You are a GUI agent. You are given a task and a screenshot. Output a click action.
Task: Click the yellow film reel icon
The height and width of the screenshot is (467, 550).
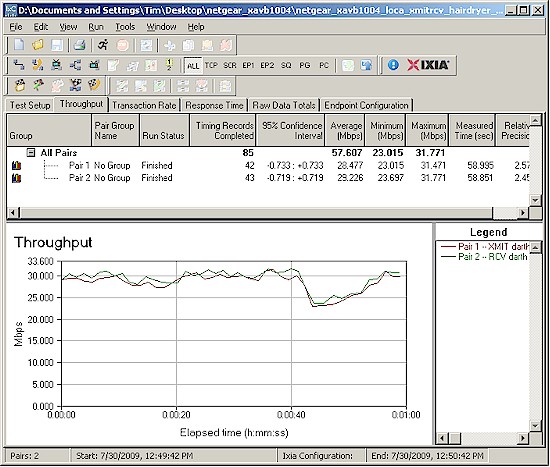[94, 85]
